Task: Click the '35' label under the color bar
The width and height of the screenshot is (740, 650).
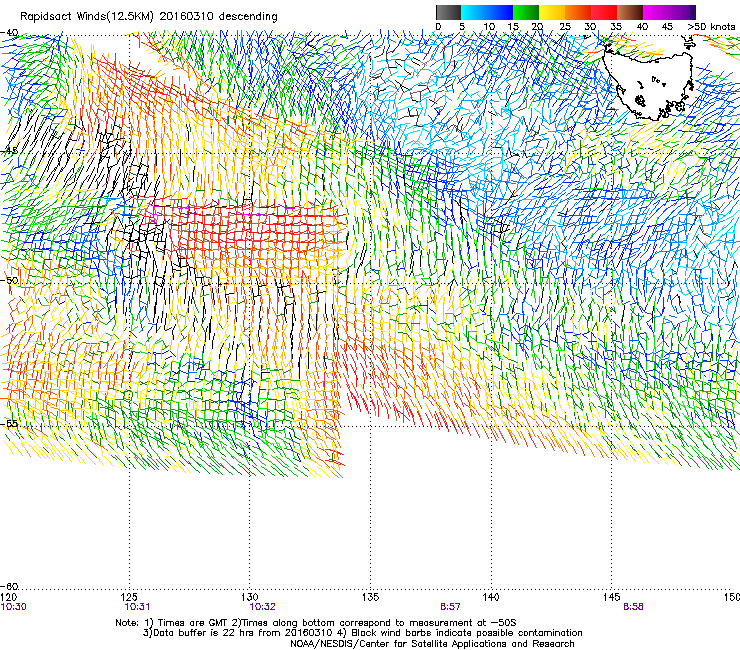Action: pos(616,27)
